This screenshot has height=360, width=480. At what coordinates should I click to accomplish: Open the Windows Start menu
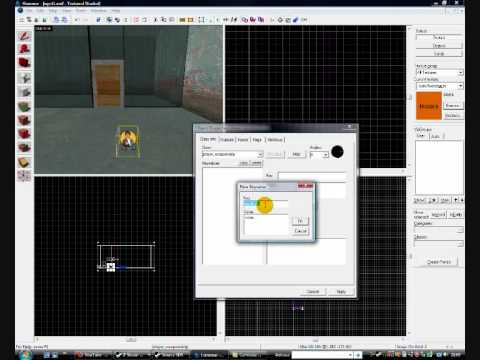point(26,355)
